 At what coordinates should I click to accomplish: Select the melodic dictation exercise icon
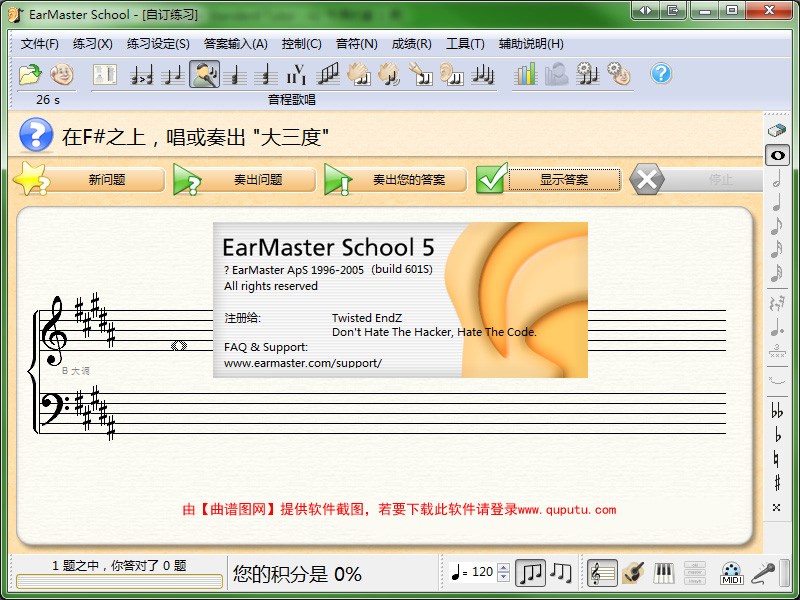coord(482,75)
